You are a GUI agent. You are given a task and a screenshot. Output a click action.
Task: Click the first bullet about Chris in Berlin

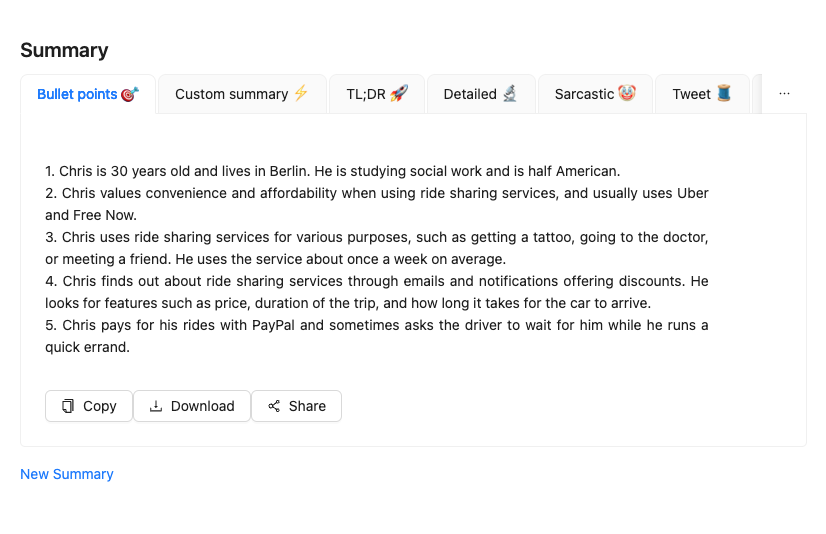[x=333, y=171]
